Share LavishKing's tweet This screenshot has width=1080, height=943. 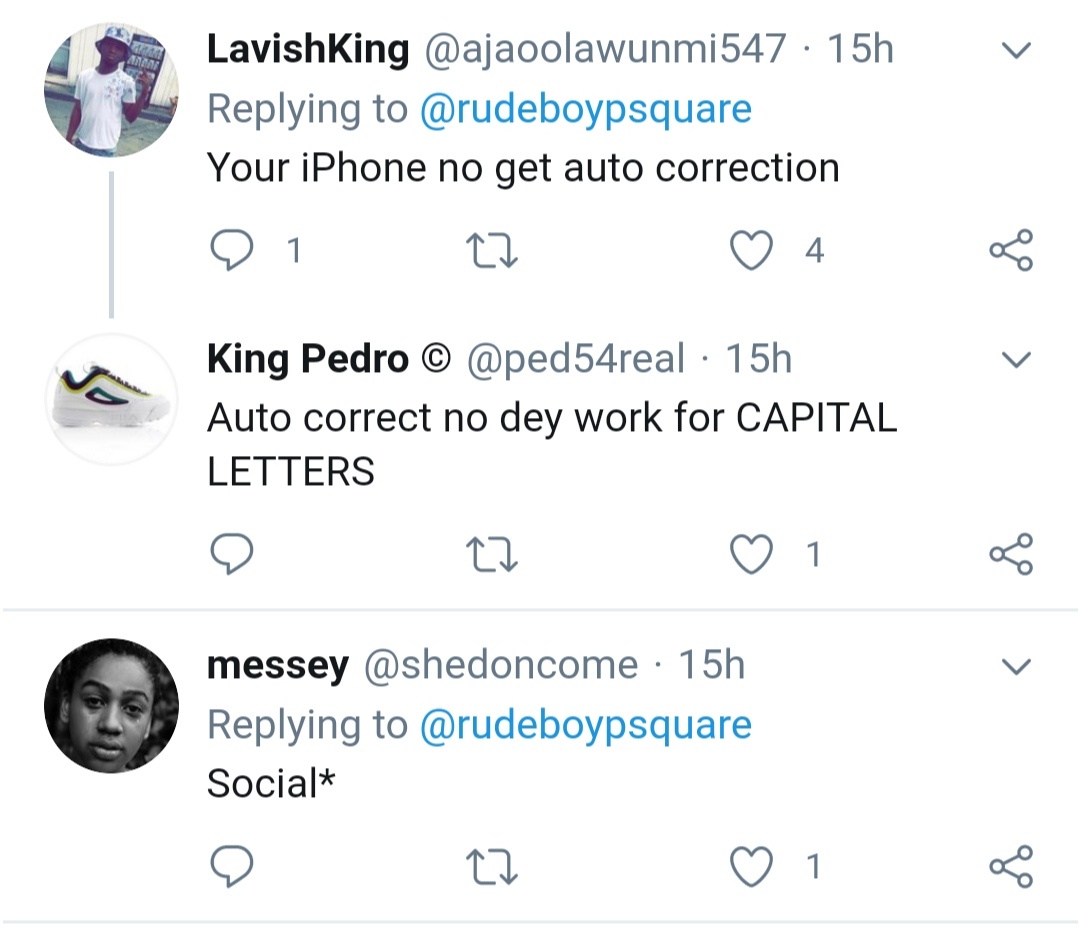(1011, 250)
